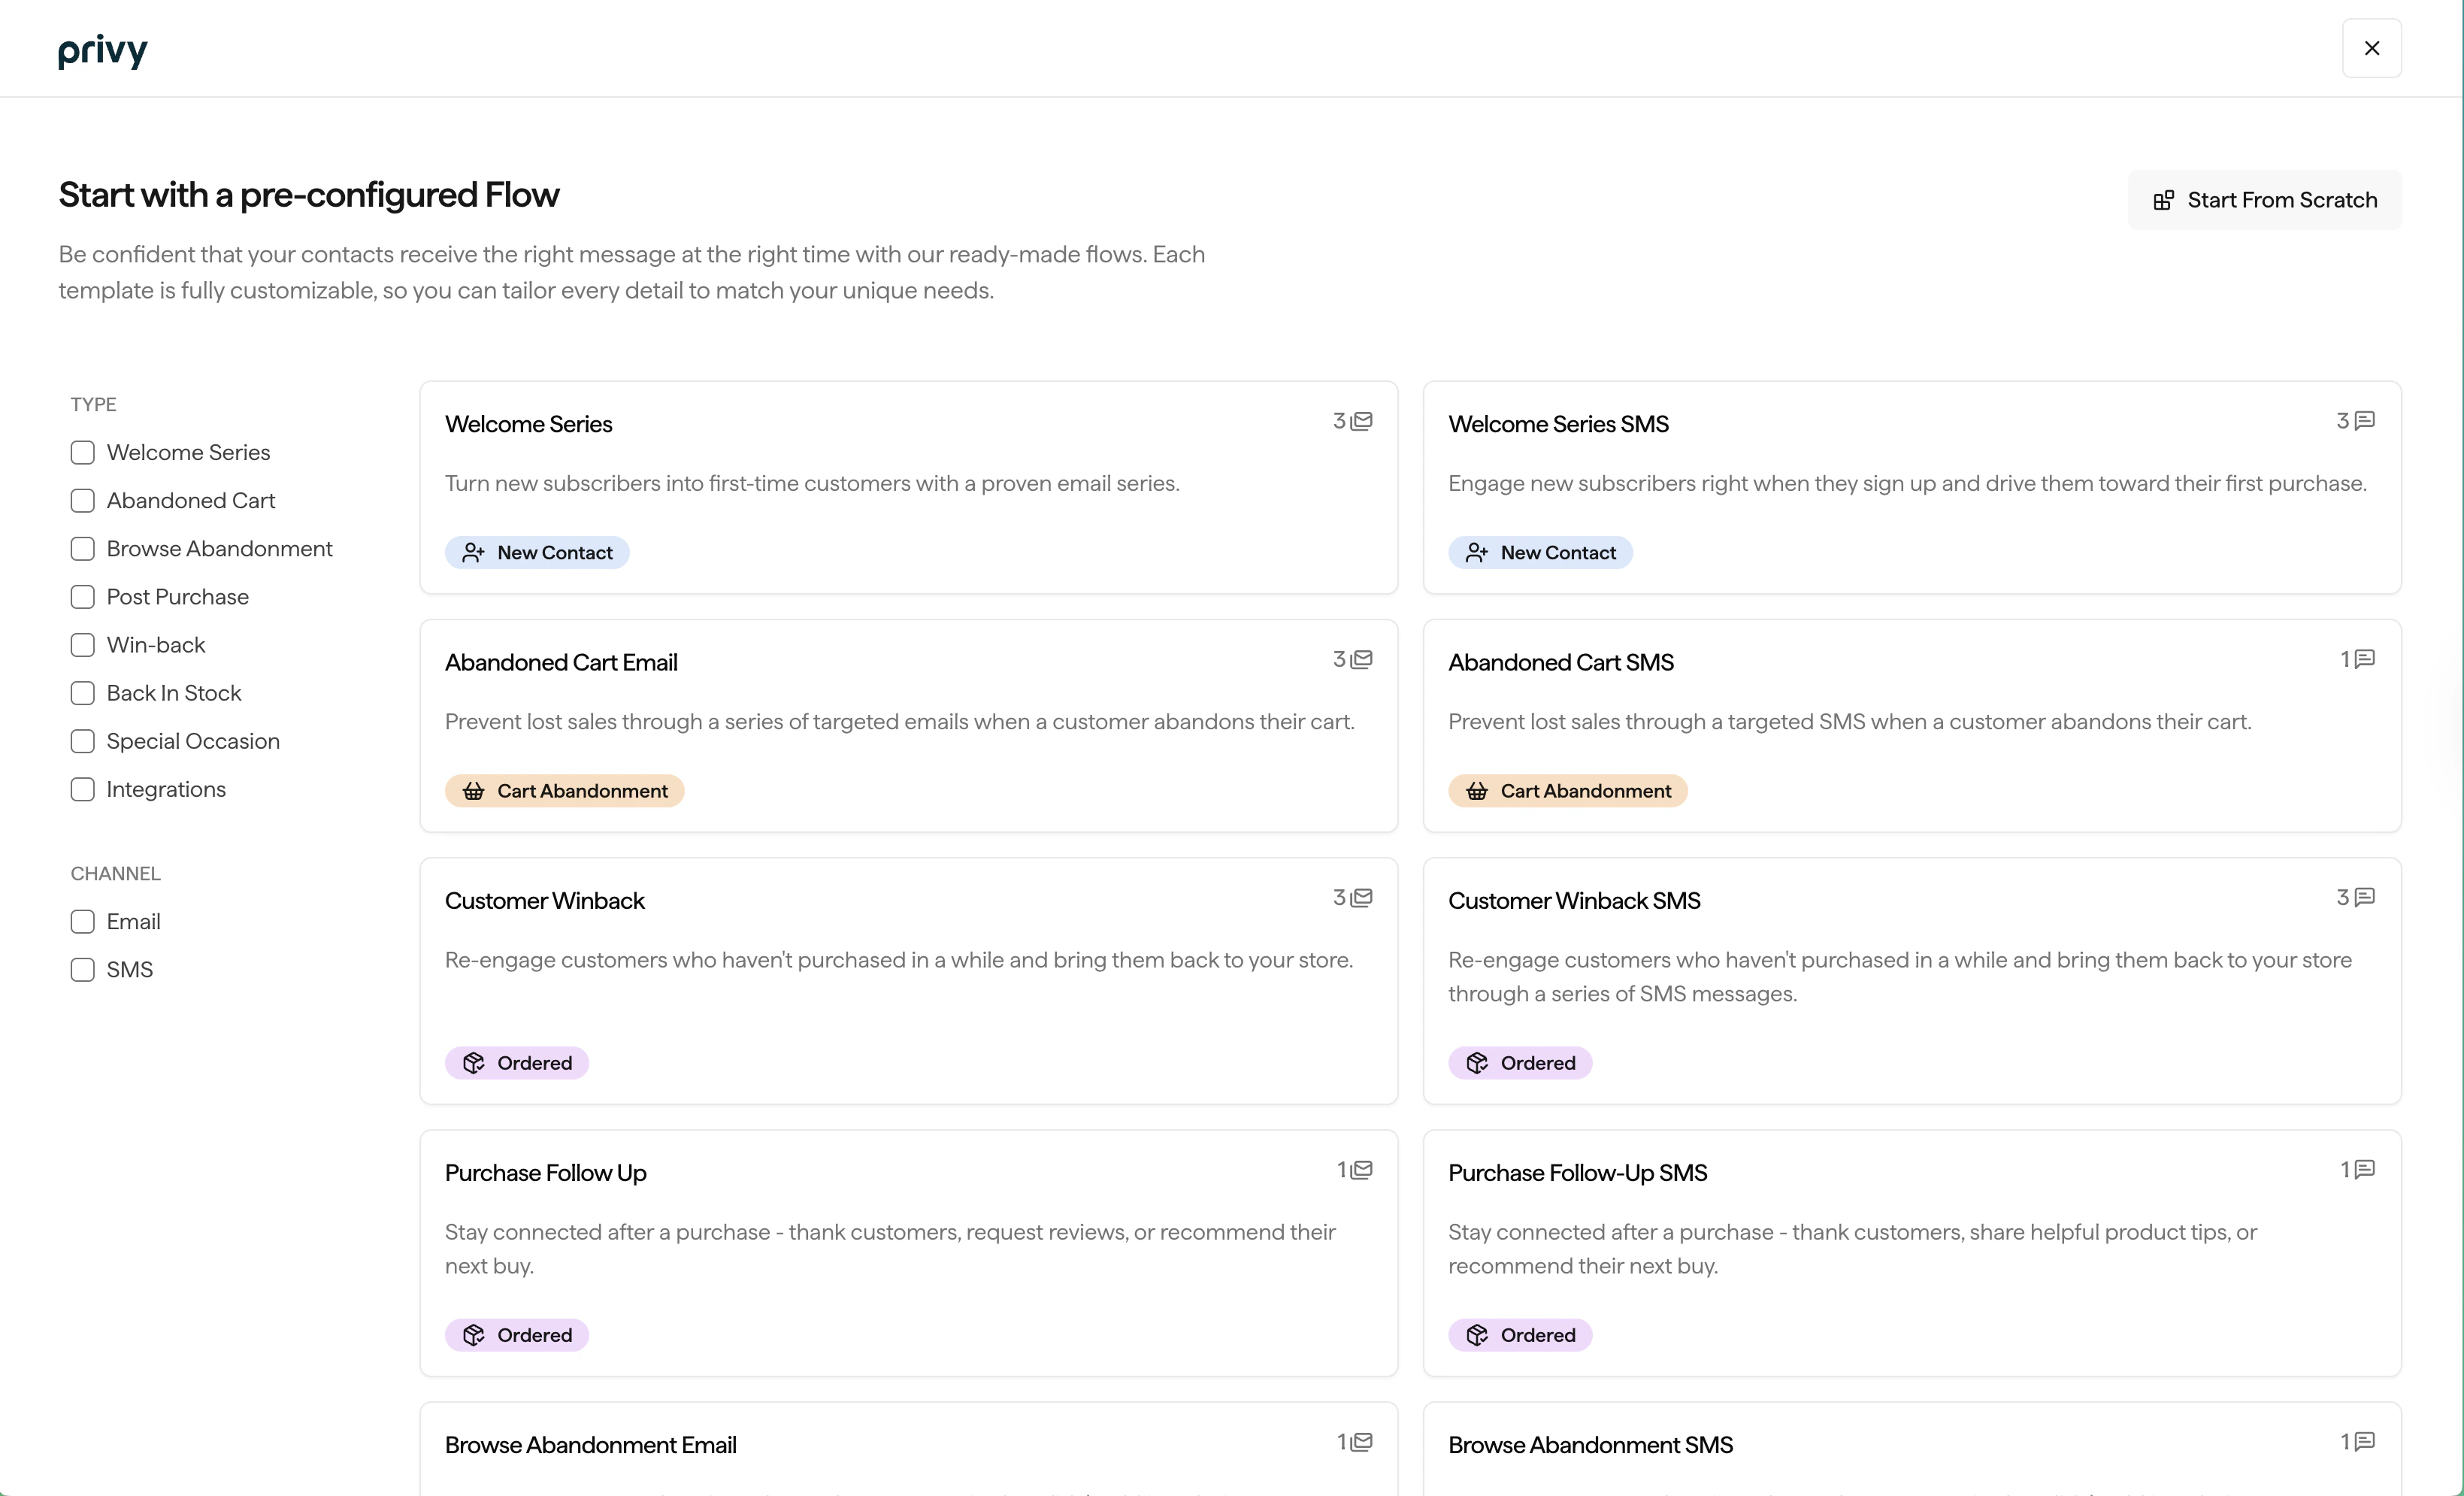Toggle the Integrations filter checkbox
Image resolution: width=2464 pixels, height=1496 pixels.
[83, 789]
